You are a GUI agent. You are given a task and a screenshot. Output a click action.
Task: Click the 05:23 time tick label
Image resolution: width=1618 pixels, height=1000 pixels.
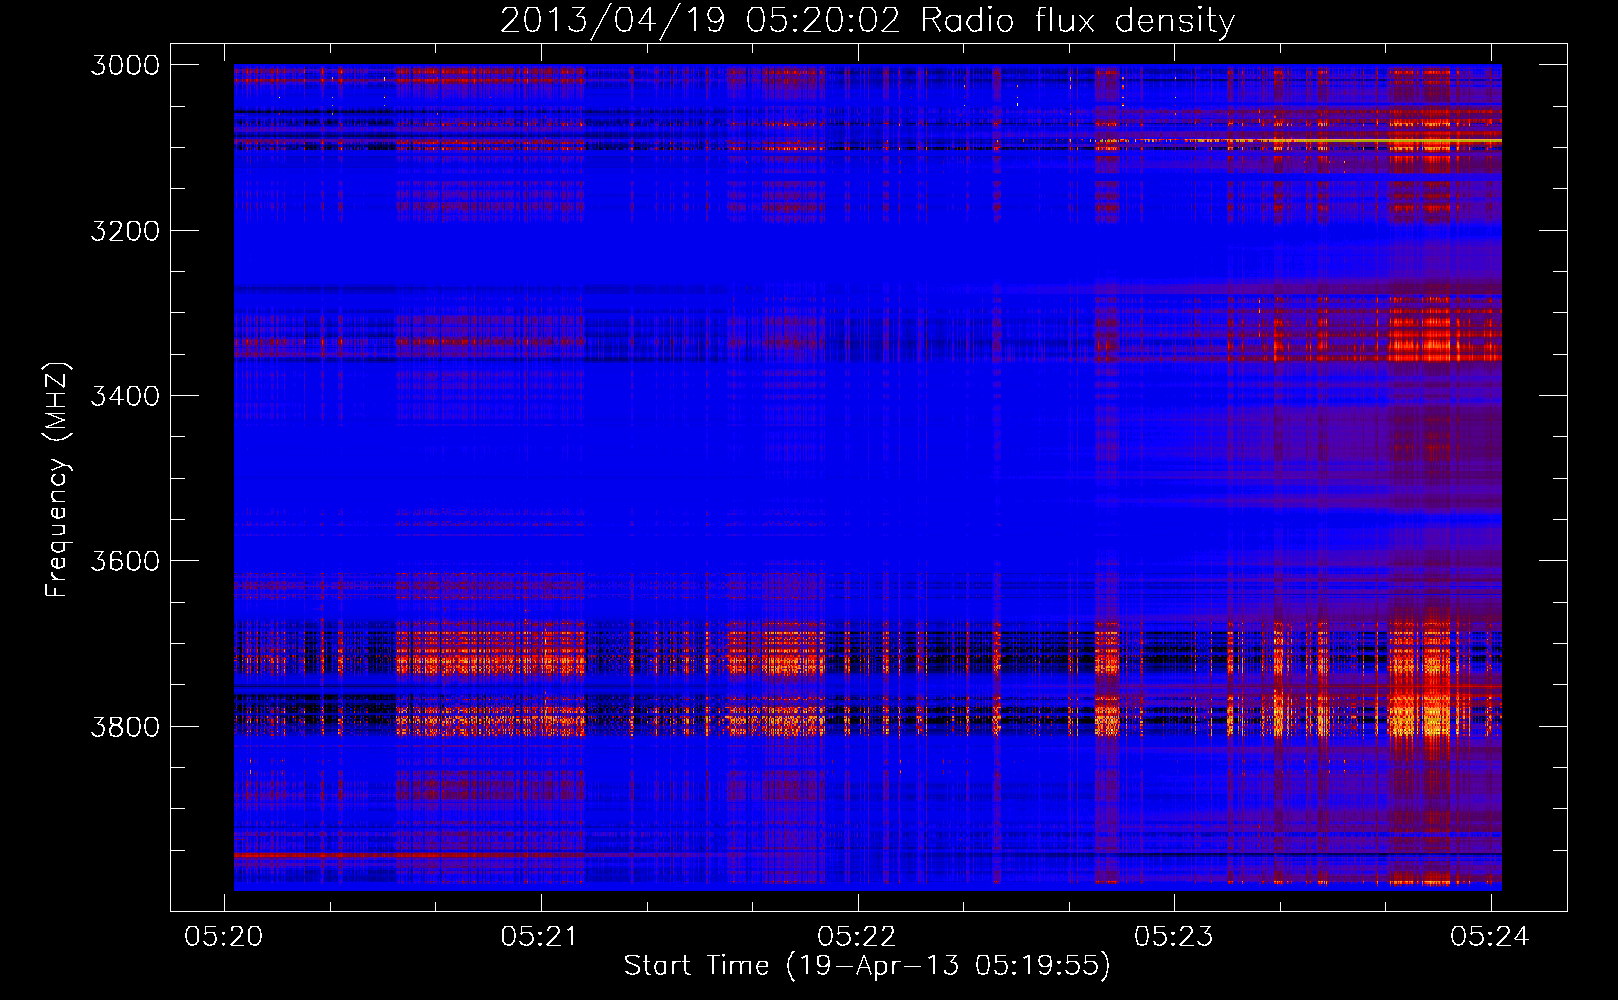coord(1173,936)
